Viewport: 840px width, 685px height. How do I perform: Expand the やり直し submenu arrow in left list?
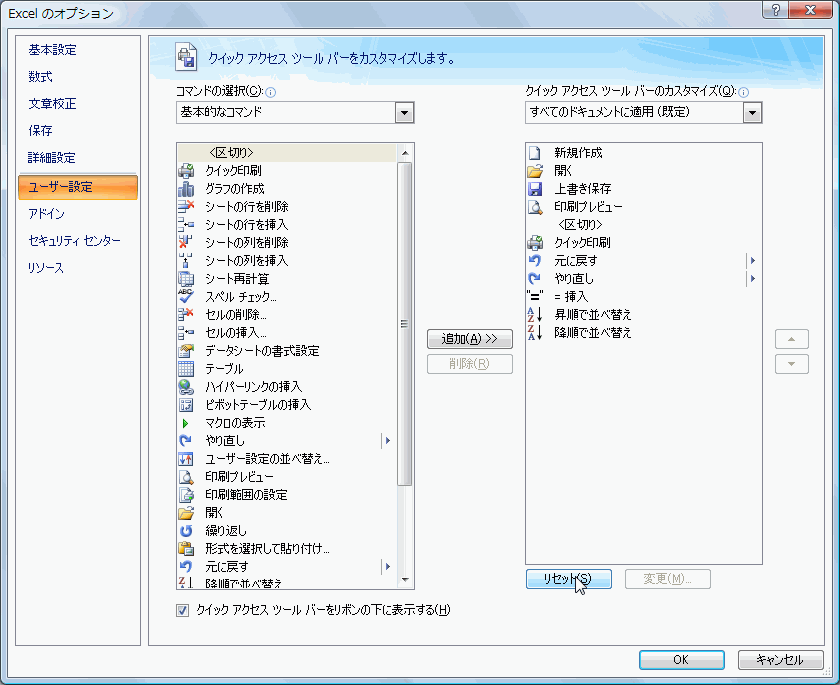point(388,441)
